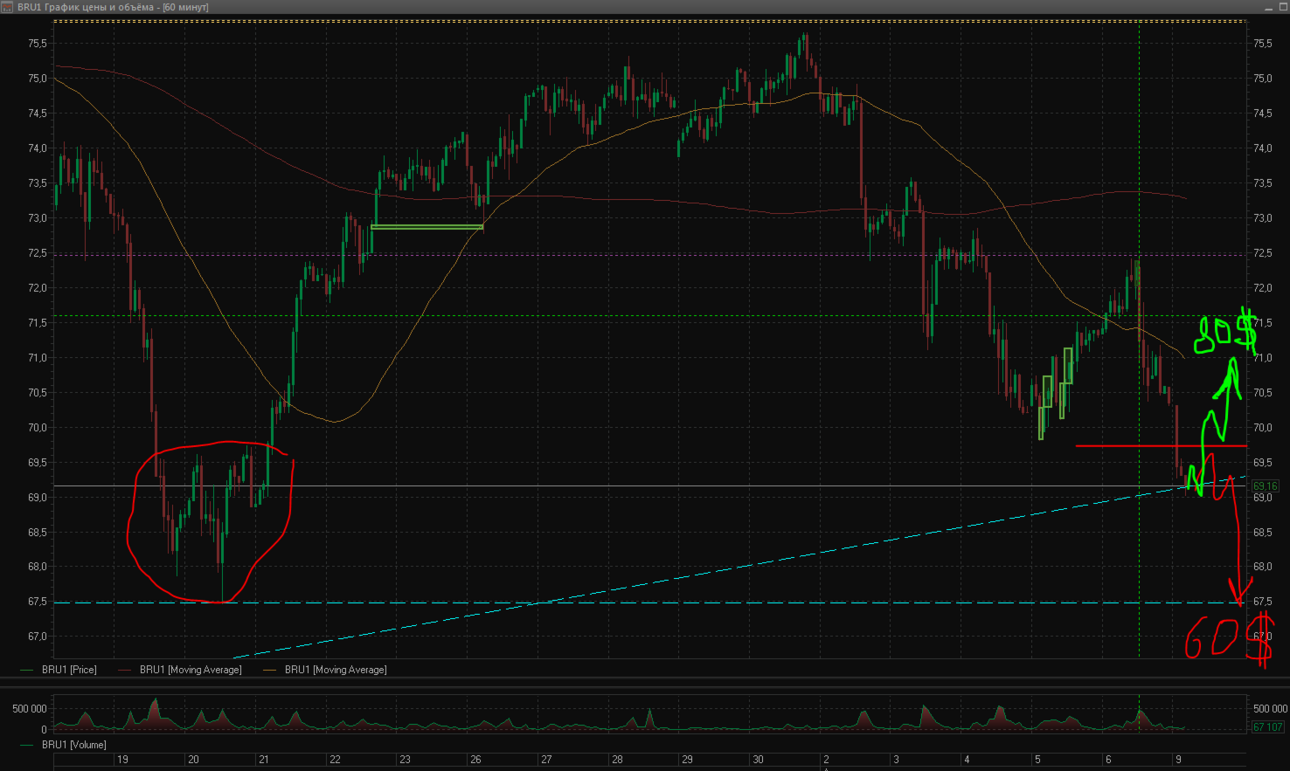1290x771 pixels.
Task: Click the current price label 69.16
Action: pyautogui.click(x=1265, y=486)
